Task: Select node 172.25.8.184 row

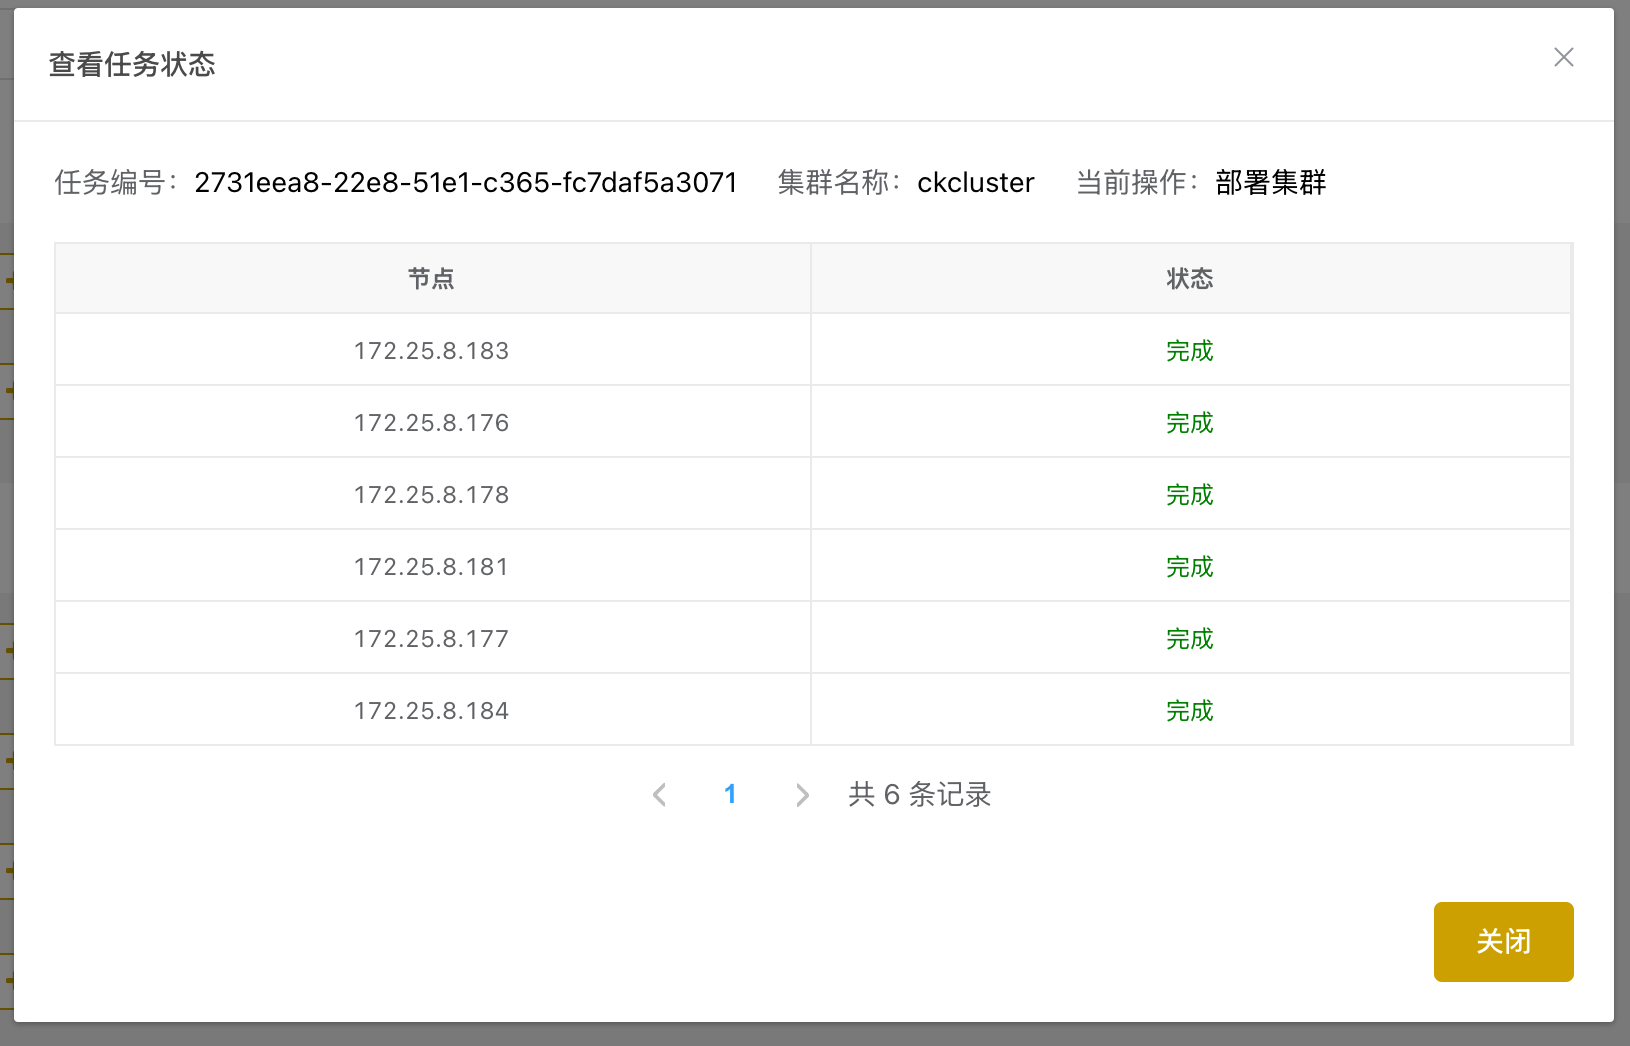Action: (x=431, y=711)
